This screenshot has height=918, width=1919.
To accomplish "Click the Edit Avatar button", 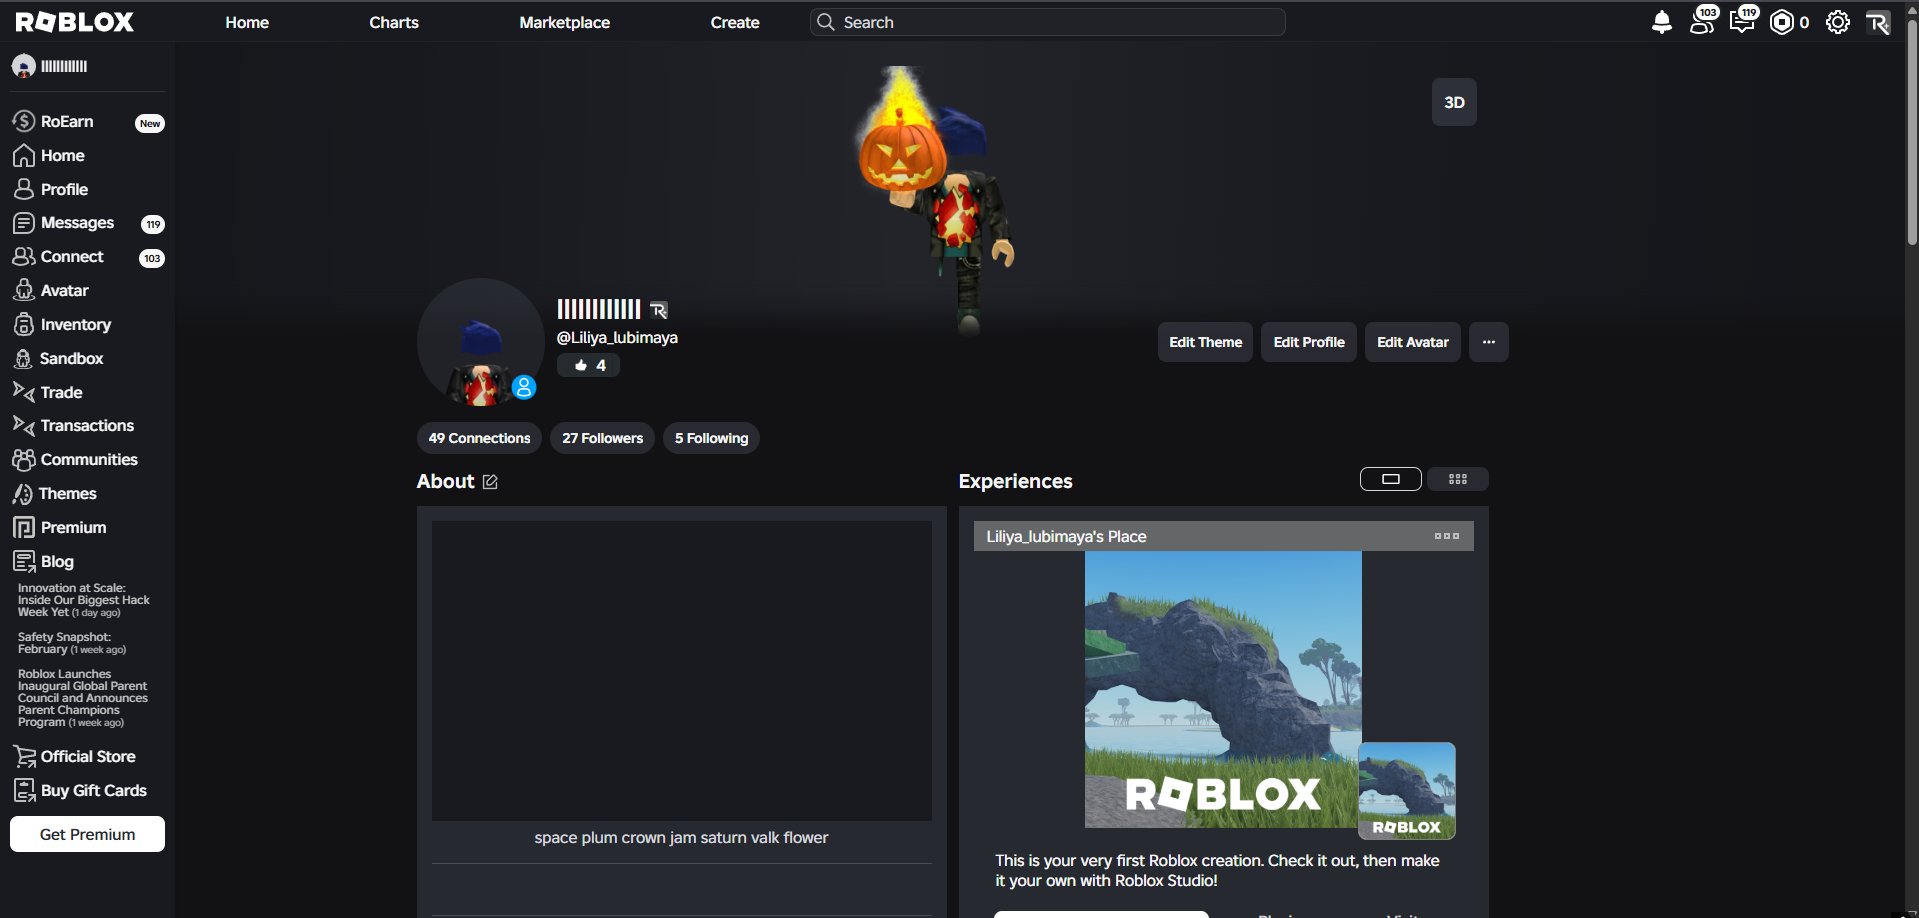I will click(1413, 342).
